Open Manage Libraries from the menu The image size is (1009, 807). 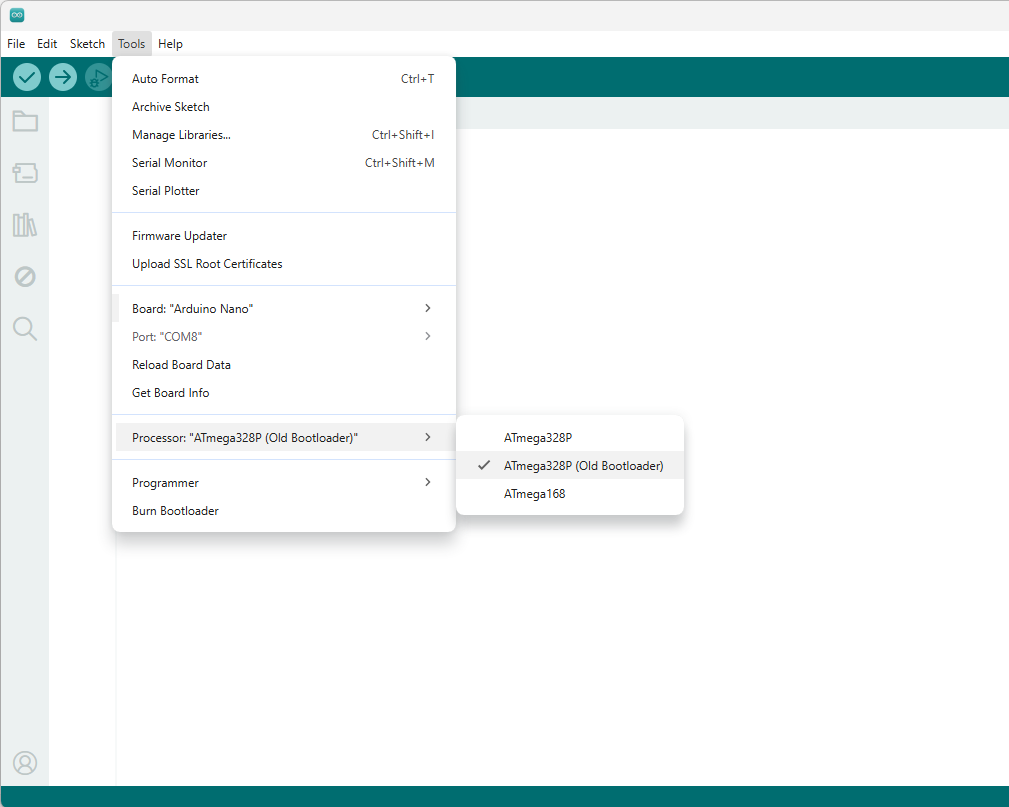[284, 134]
